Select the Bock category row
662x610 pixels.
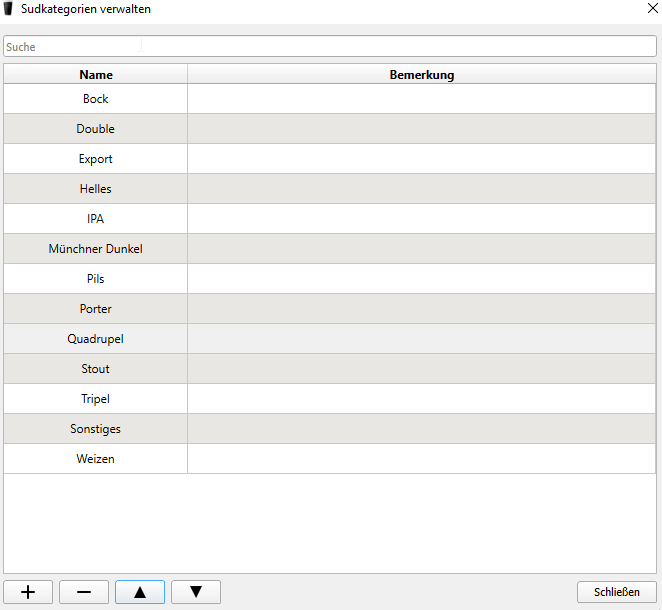click(x=96, y=99)
